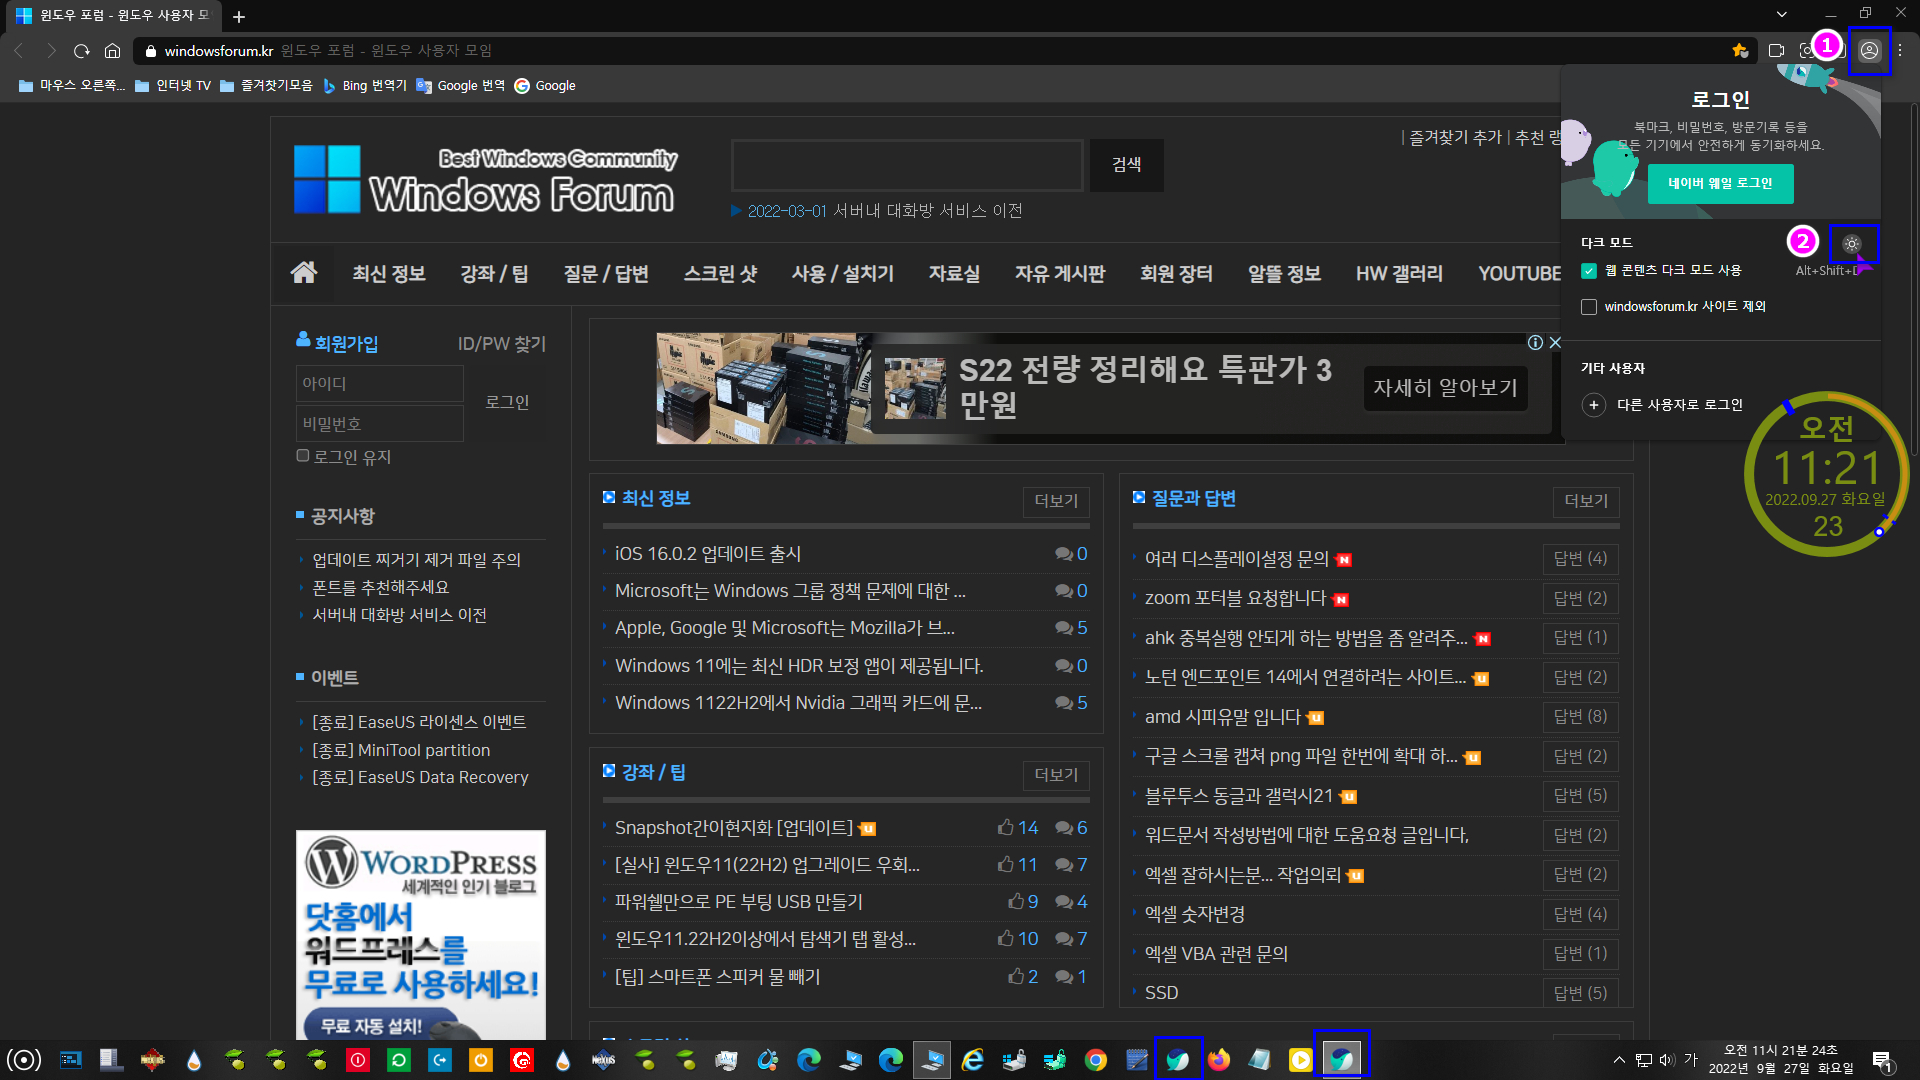Open the yellow media player on taskbar
The image size is (1920, 1080).
pos(1300,1060)
